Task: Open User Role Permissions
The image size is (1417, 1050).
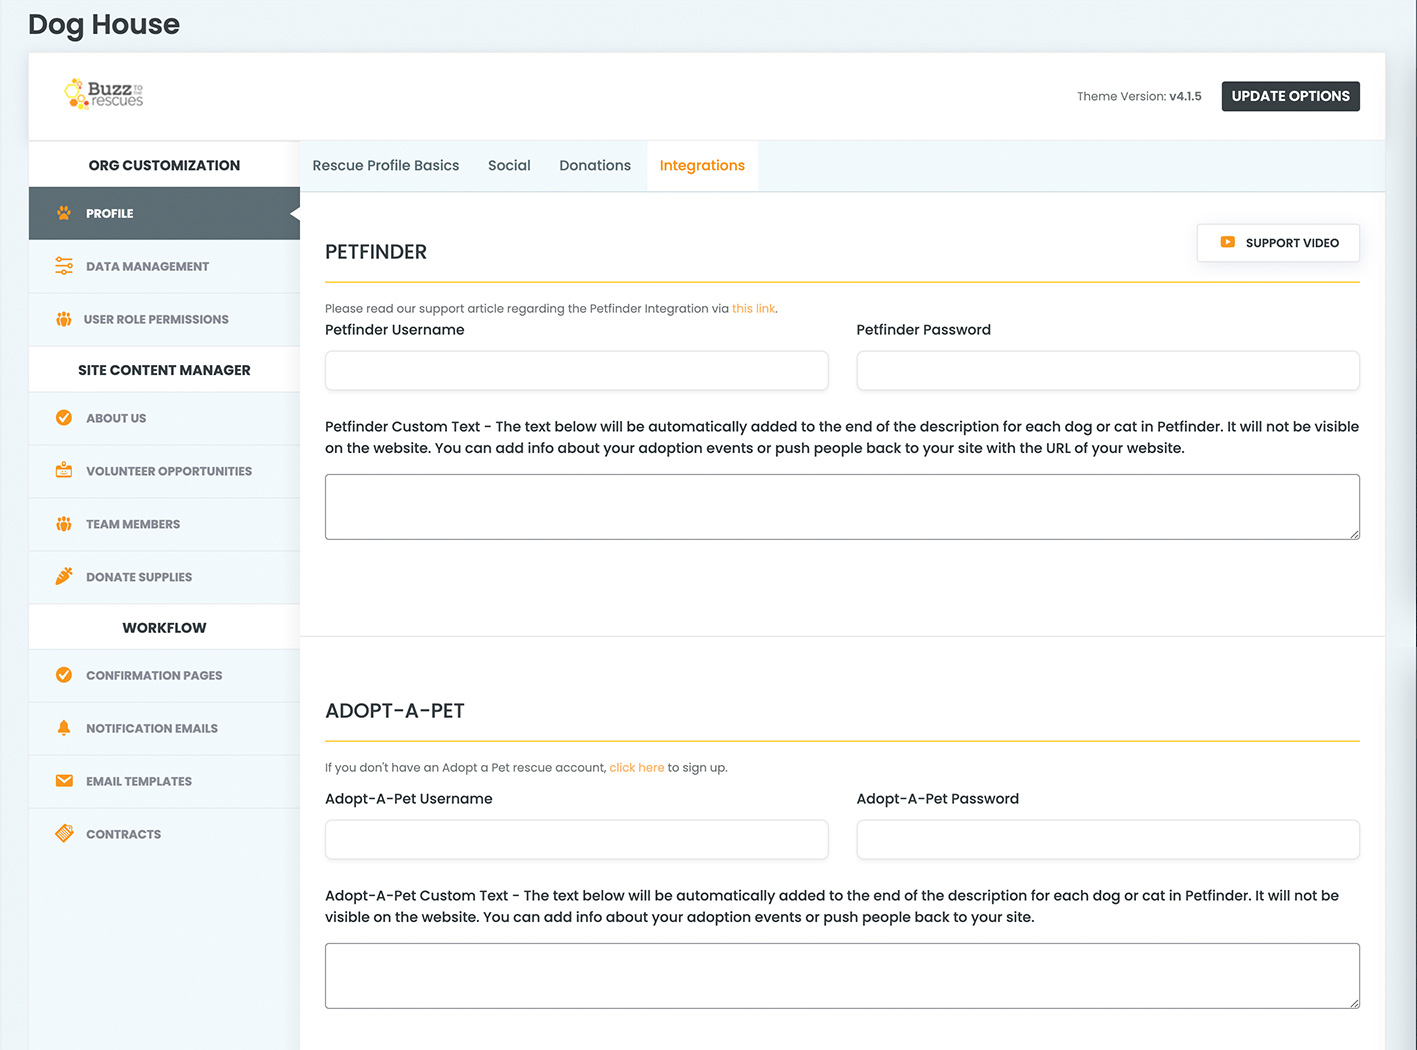Action: [x=164, y=319]
